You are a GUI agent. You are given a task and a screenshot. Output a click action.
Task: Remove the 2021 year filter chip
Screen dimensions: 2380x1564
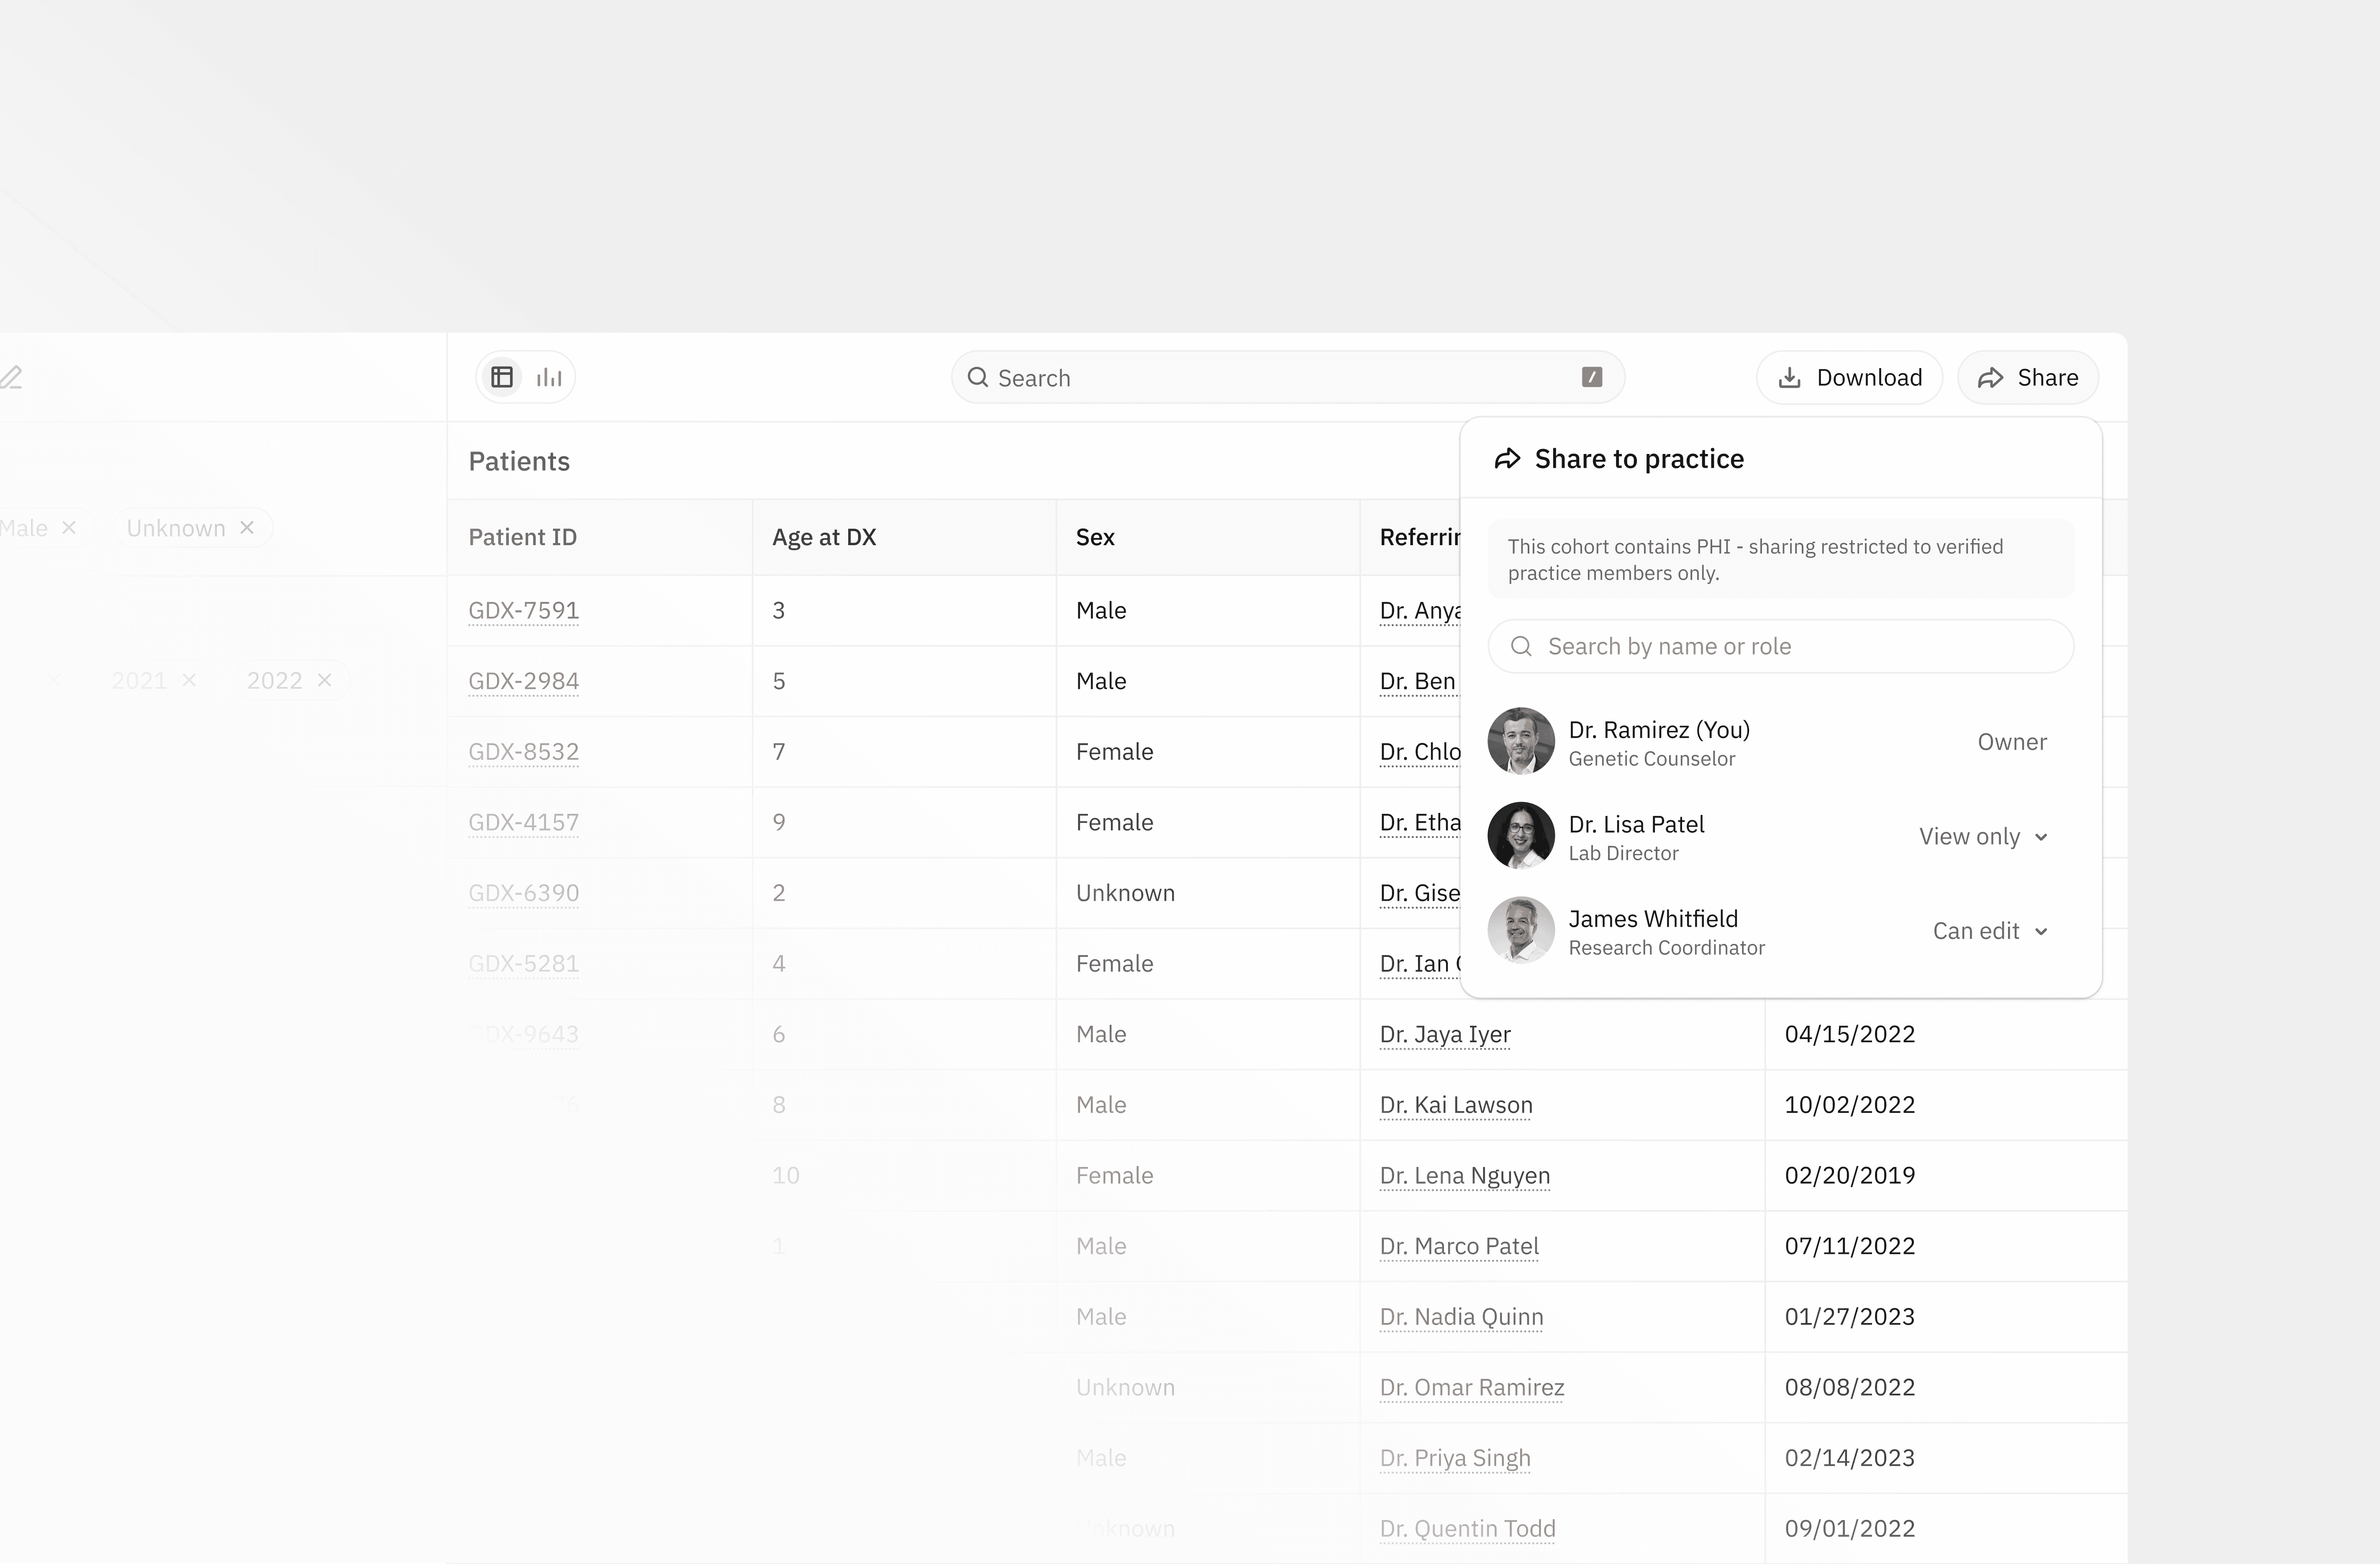189,680
